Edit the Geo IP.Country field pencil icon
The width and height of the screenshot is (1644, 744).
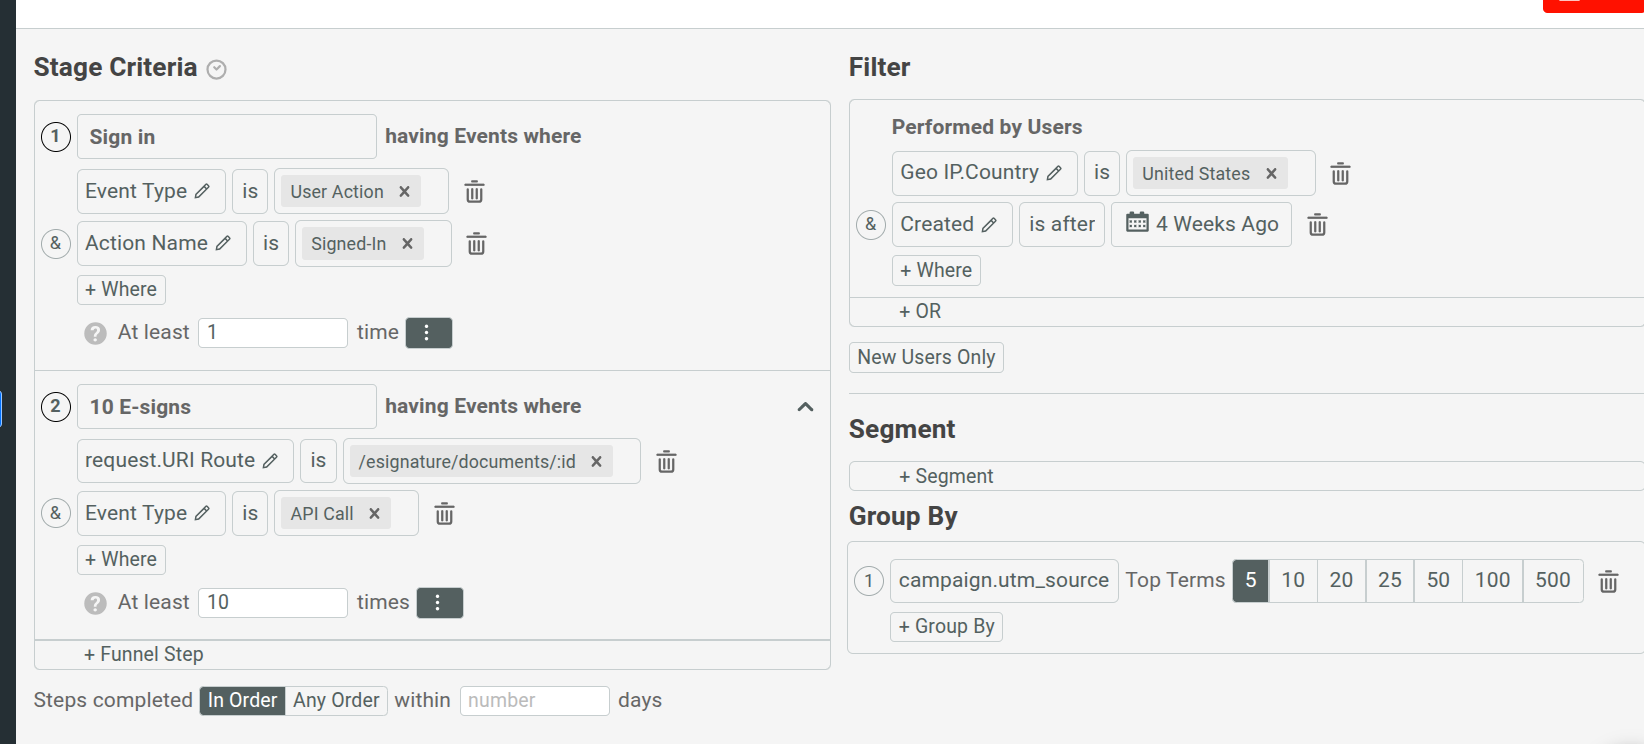point(1054,173)
